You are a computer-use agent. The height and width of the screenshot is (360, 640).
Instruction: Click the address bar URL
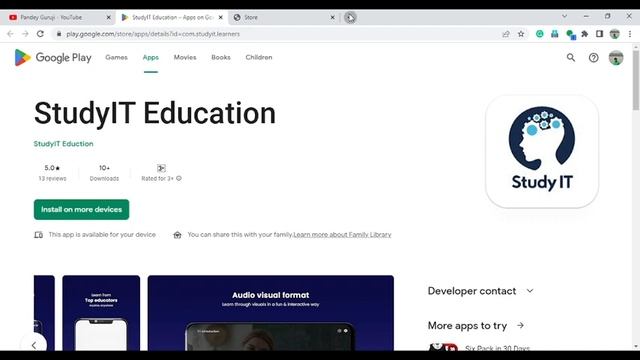coord(153,34)
